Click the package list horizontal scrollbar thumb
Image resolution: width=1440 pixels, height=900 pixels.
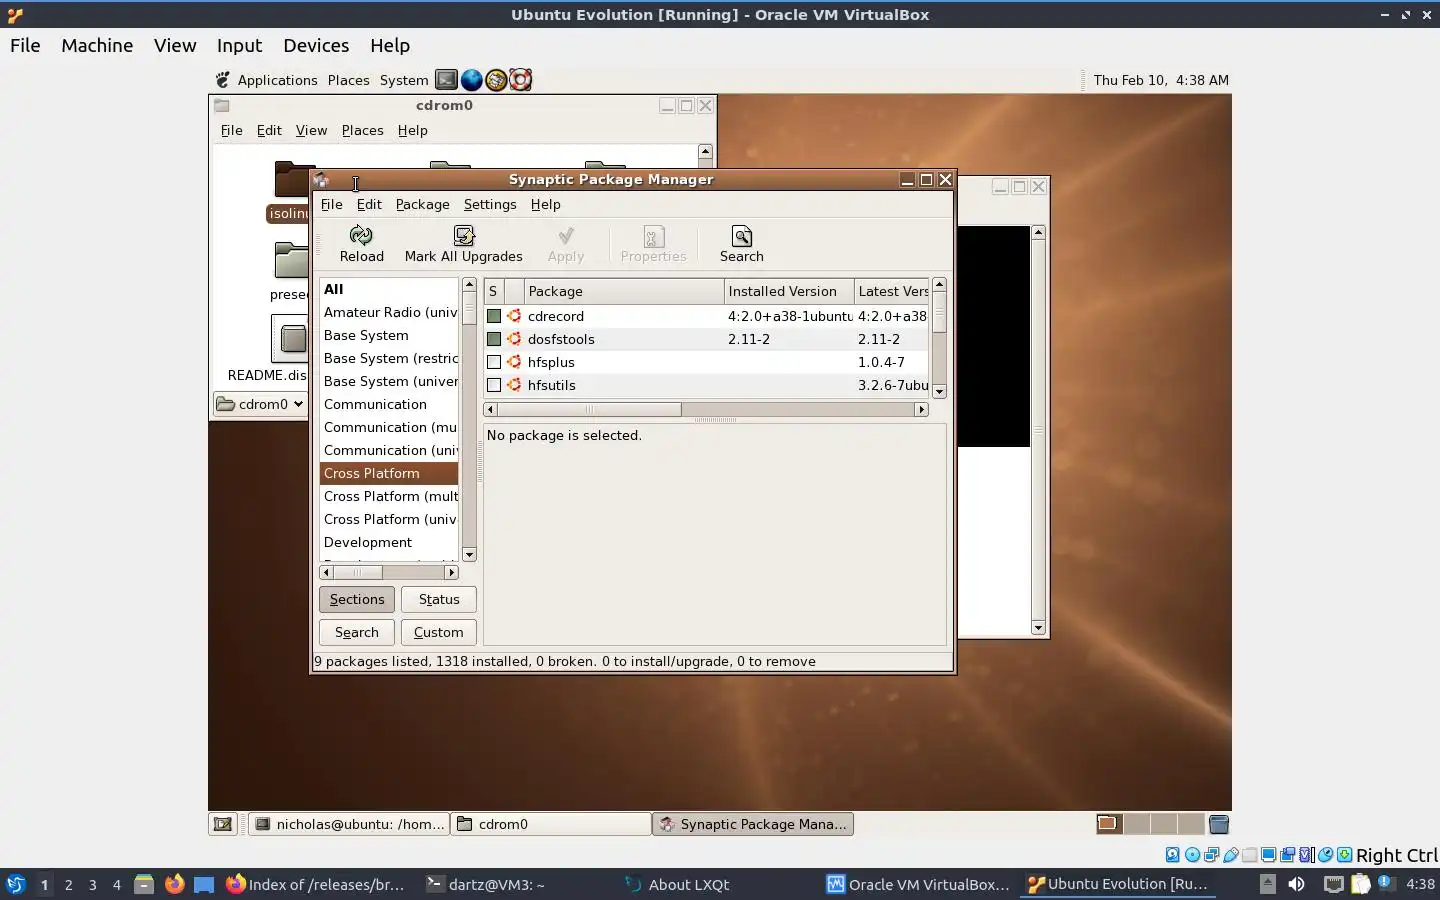pos(589,409)
